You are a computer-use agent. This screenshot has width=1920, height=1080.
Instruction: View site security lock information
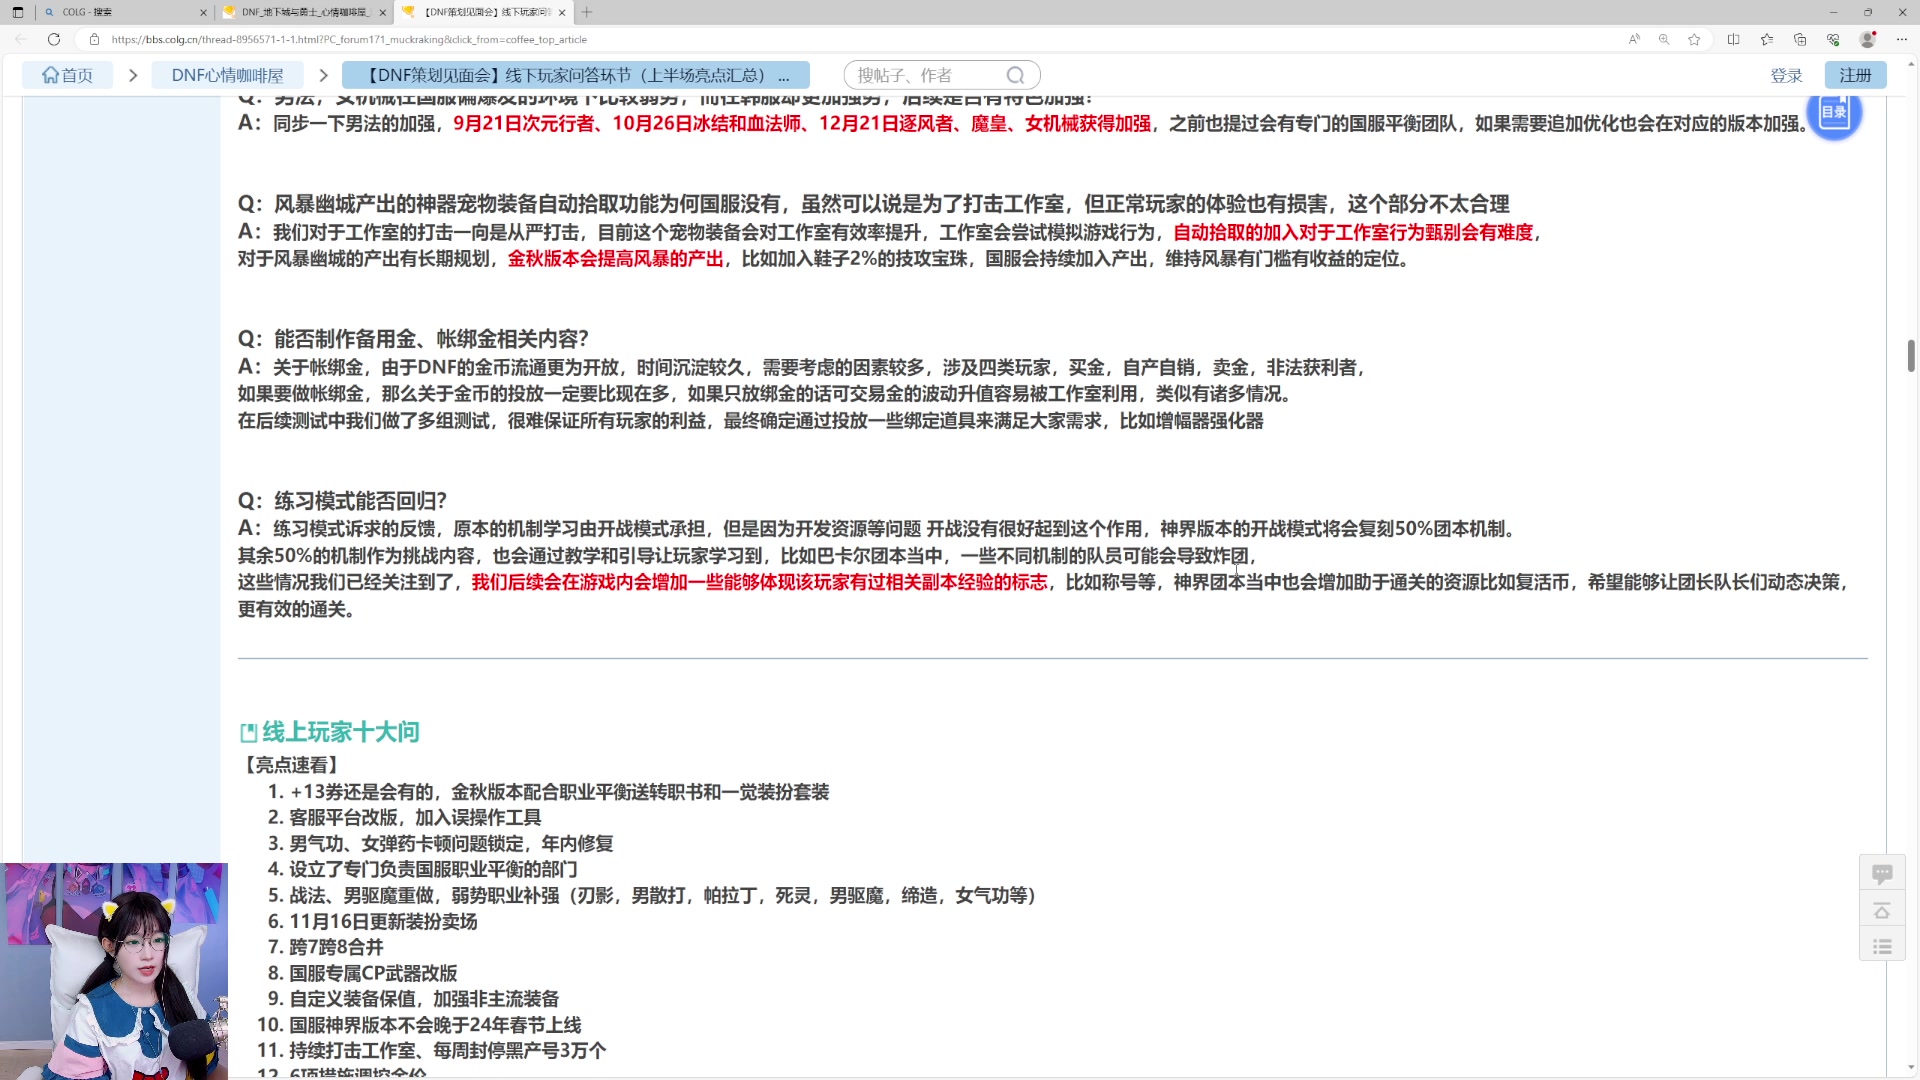tap(94, 39)
